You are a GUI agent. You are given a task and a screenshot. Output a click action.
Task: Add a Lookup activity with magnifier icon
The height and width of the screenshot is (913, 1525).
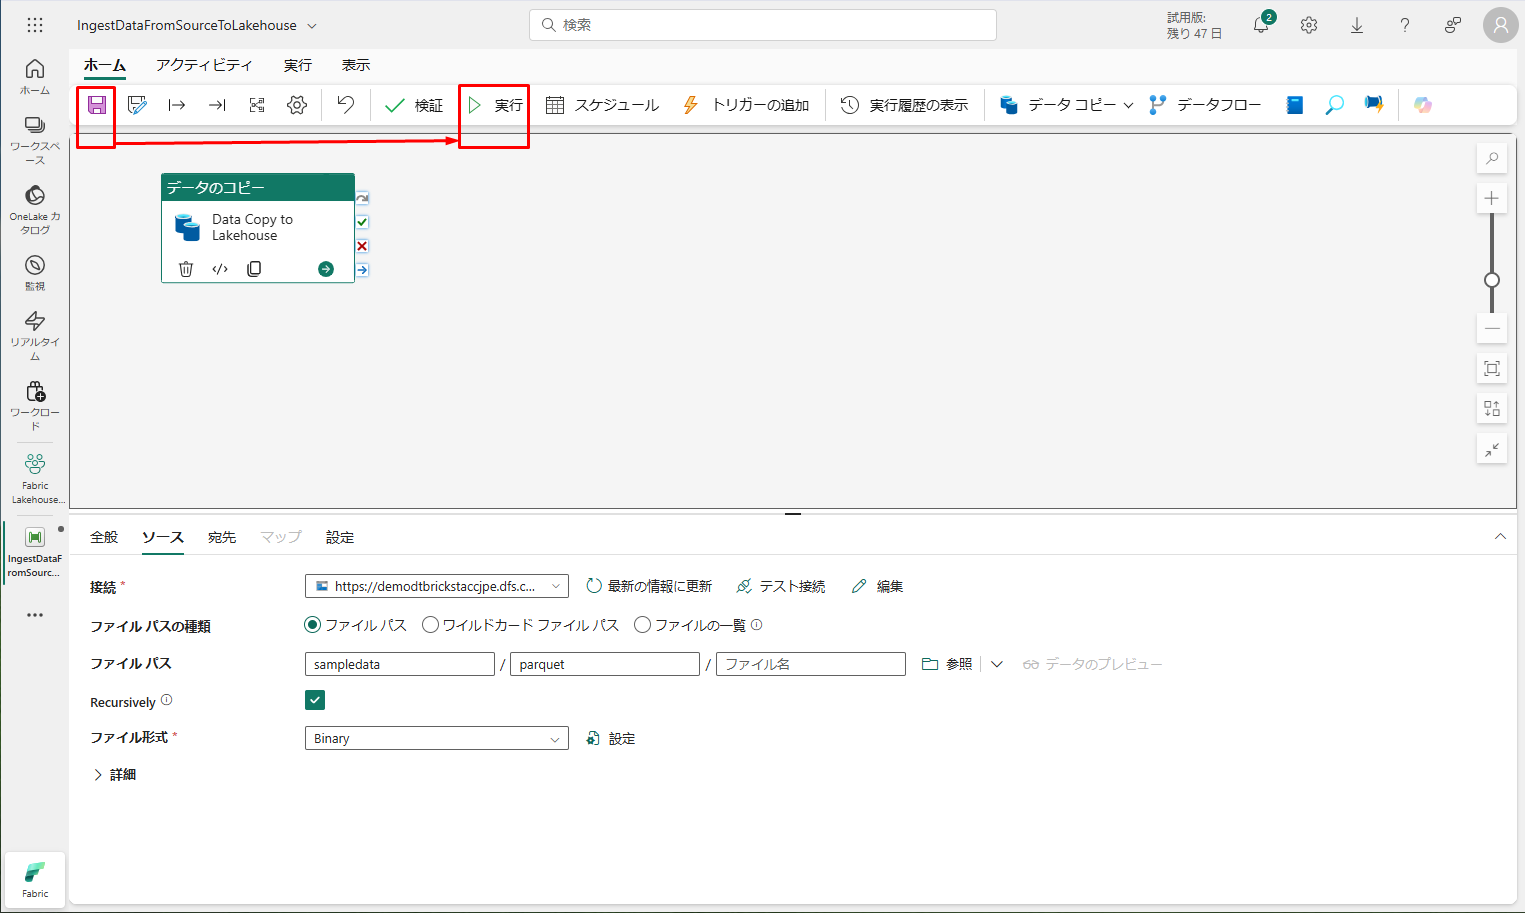coord(1334,105)
